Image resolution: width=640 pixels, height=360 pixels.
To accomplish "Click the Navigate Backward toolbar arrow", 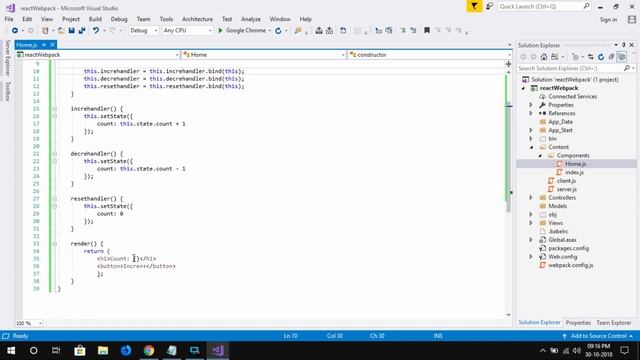I will click(15, 31).
